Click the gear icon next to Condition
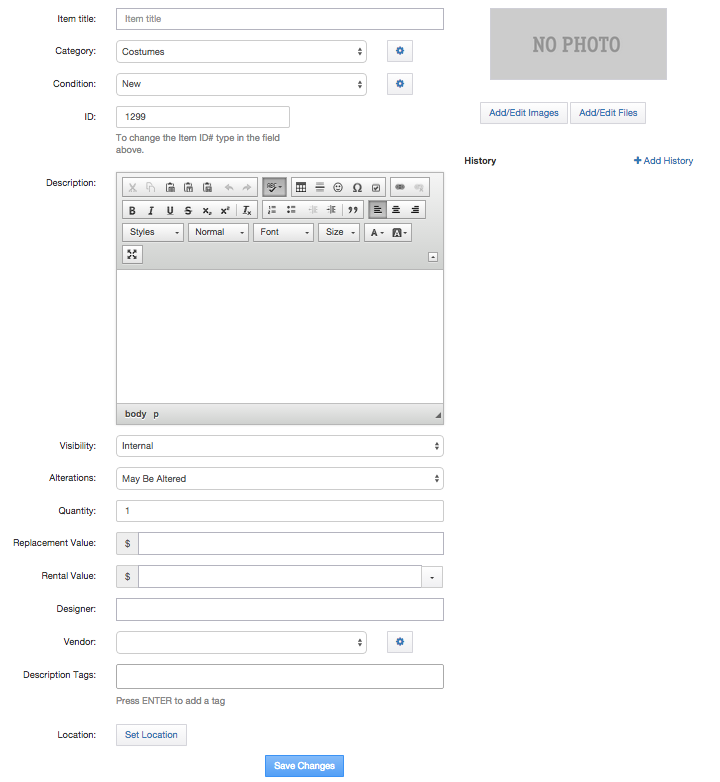Screen dimensions: 720x782 (400, 84)
